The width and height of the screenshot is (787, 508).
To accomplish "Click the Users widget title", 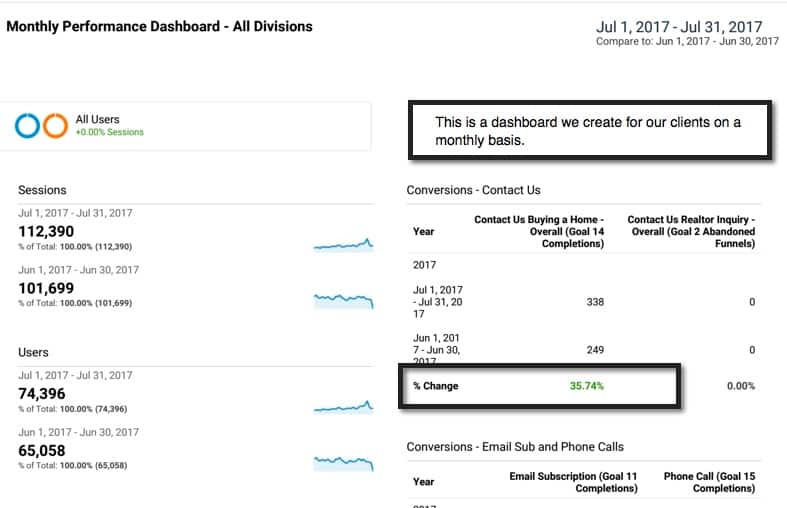I will coord(34,352).
